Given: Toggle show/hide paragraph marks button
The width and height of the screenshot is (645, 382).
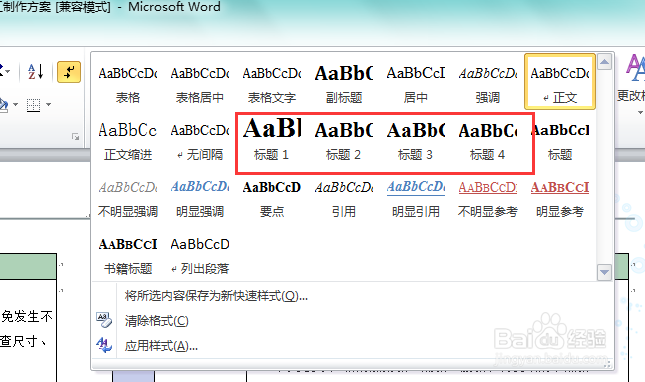Looking at the screenshot, I should 69,72.
